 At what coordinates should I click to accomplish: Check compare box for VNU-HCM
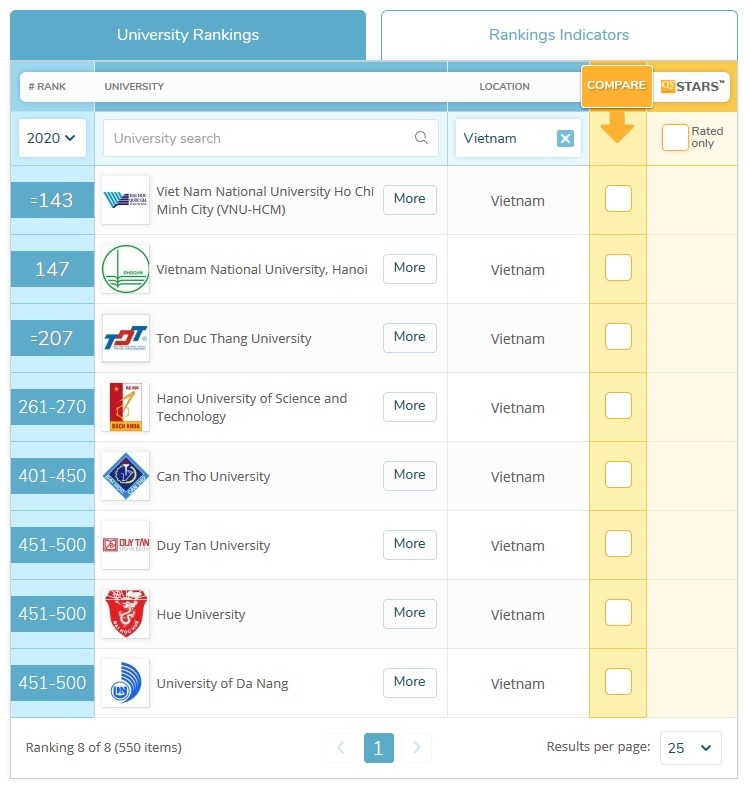click(x=618, y=199)
